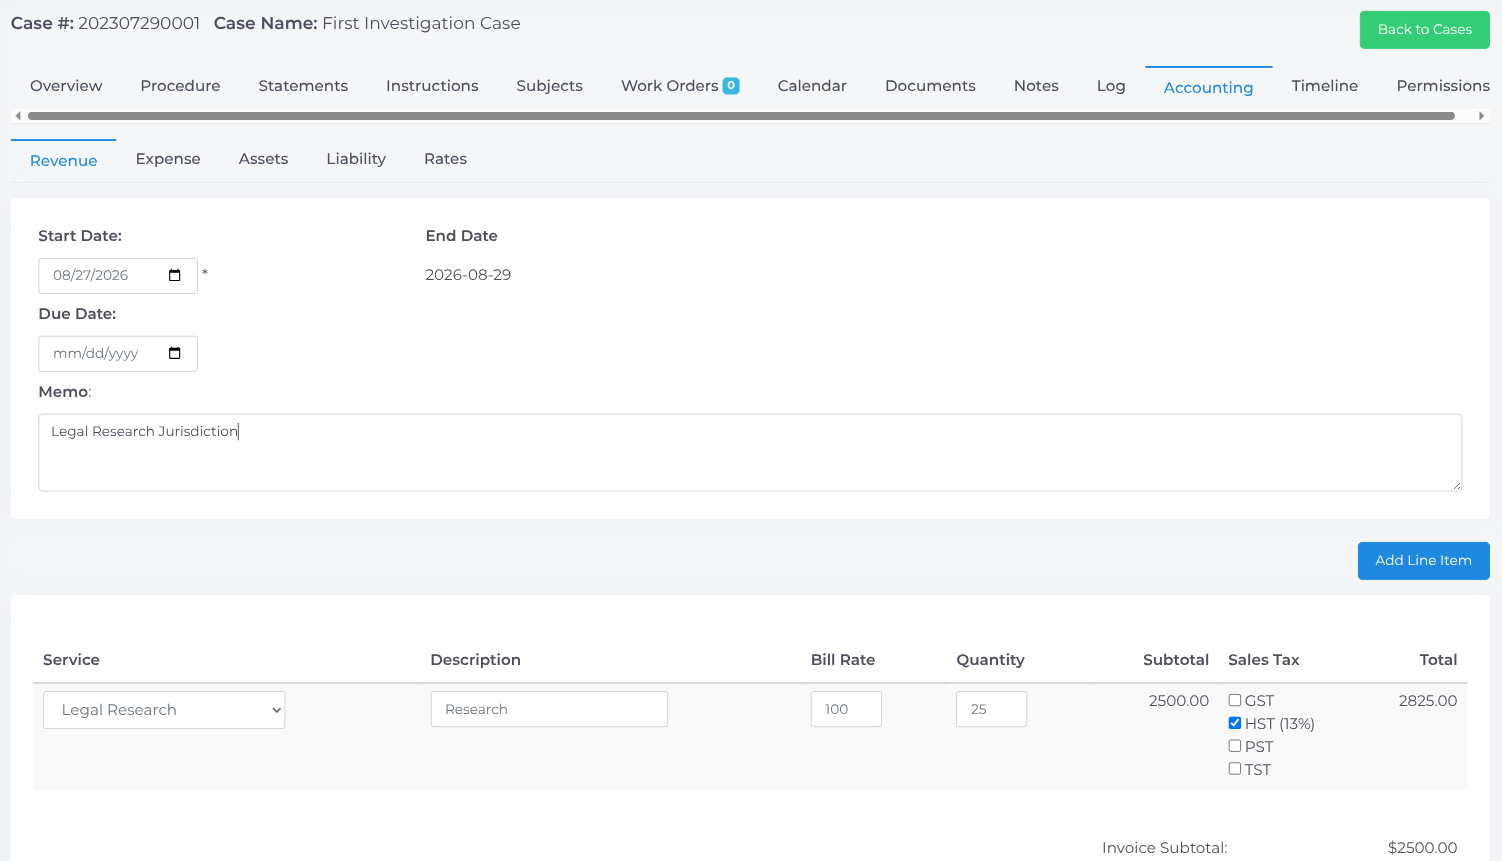The width and height of the screenshot is (1502, 861).
Task: Switch to the Expense sub-tab
Action: (168, 159)
